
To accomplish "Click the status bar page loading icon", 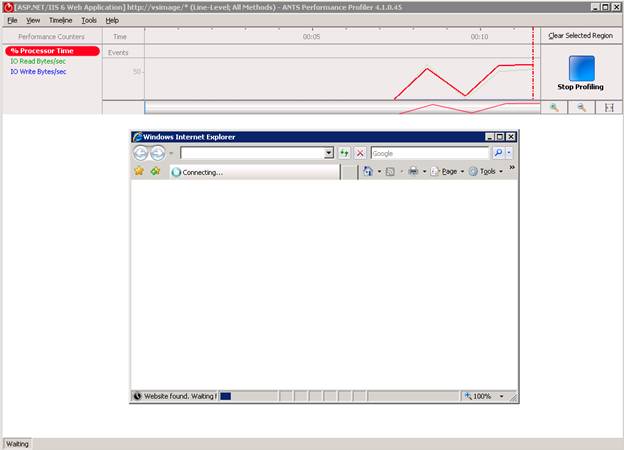I will tap(137, 396).
